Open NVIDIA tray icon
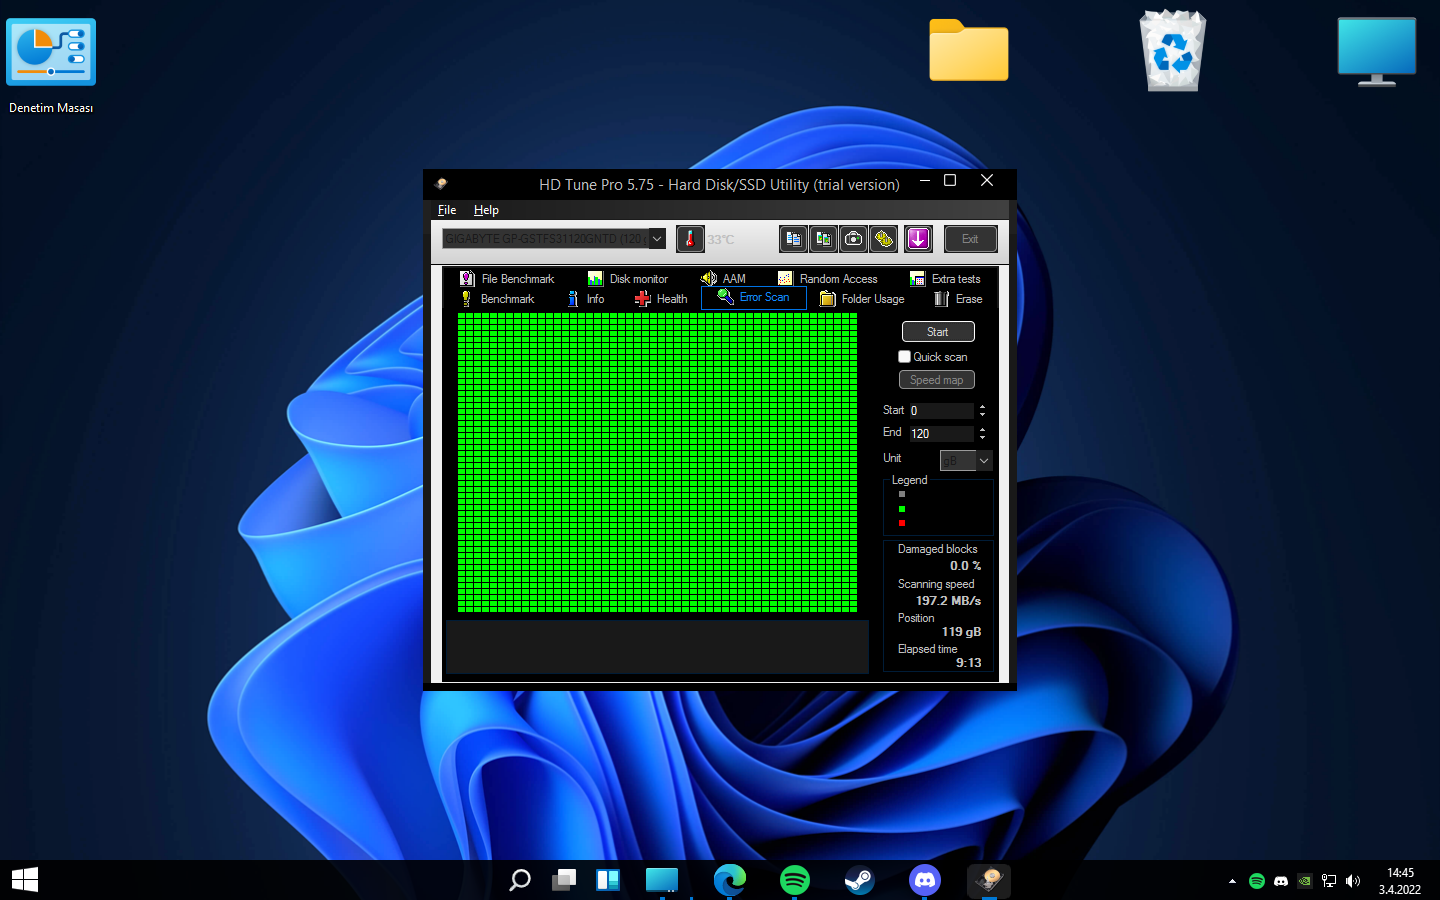The height and width of the screenshot is (900, 1440). click(1305, 881)
